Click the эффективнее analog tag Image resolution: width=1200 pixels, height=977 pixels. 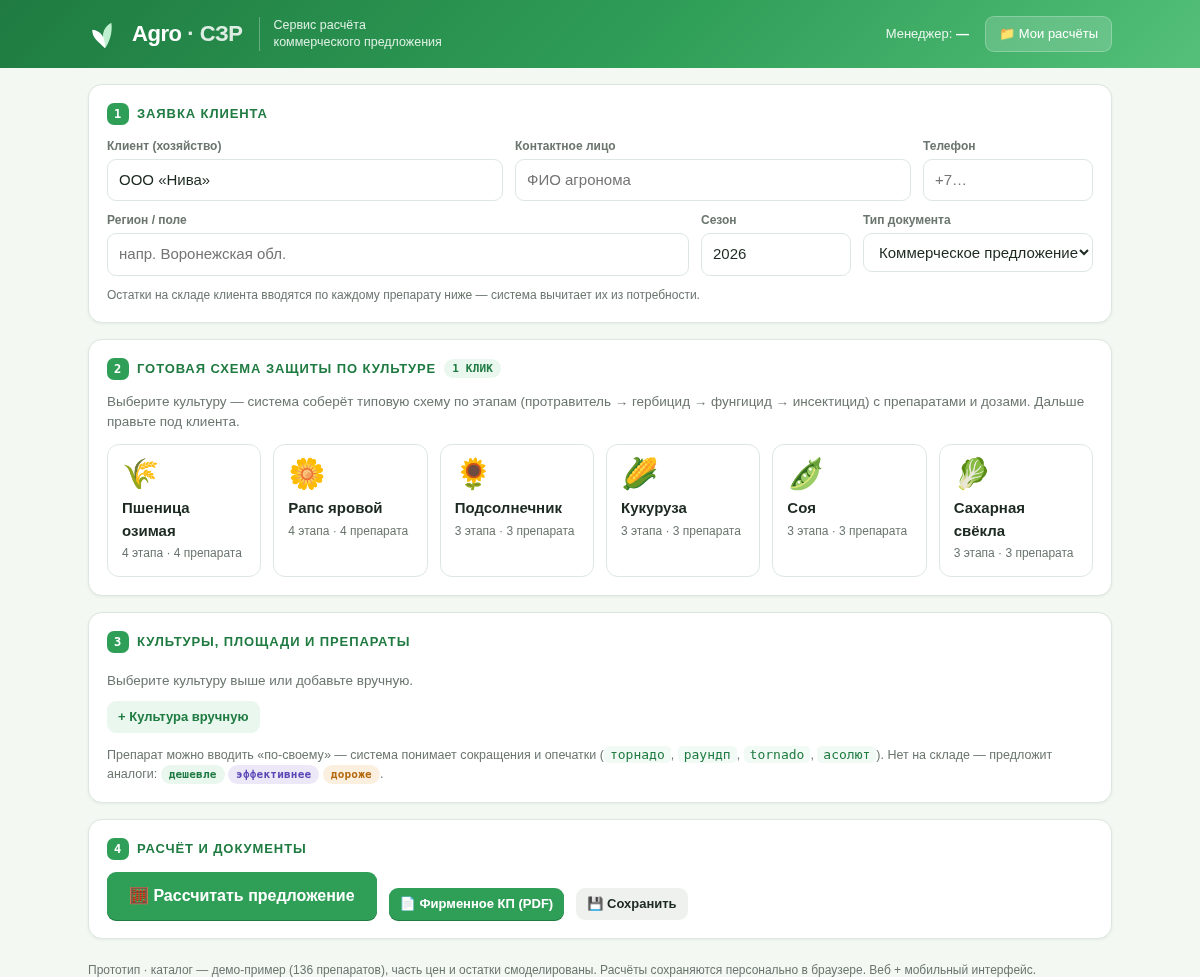pos(274,774)
